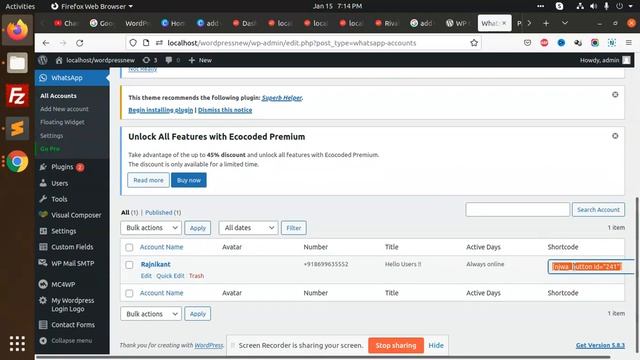Open Superb Helper plugin link
640x360 pixels.
(x=282, y=98)
